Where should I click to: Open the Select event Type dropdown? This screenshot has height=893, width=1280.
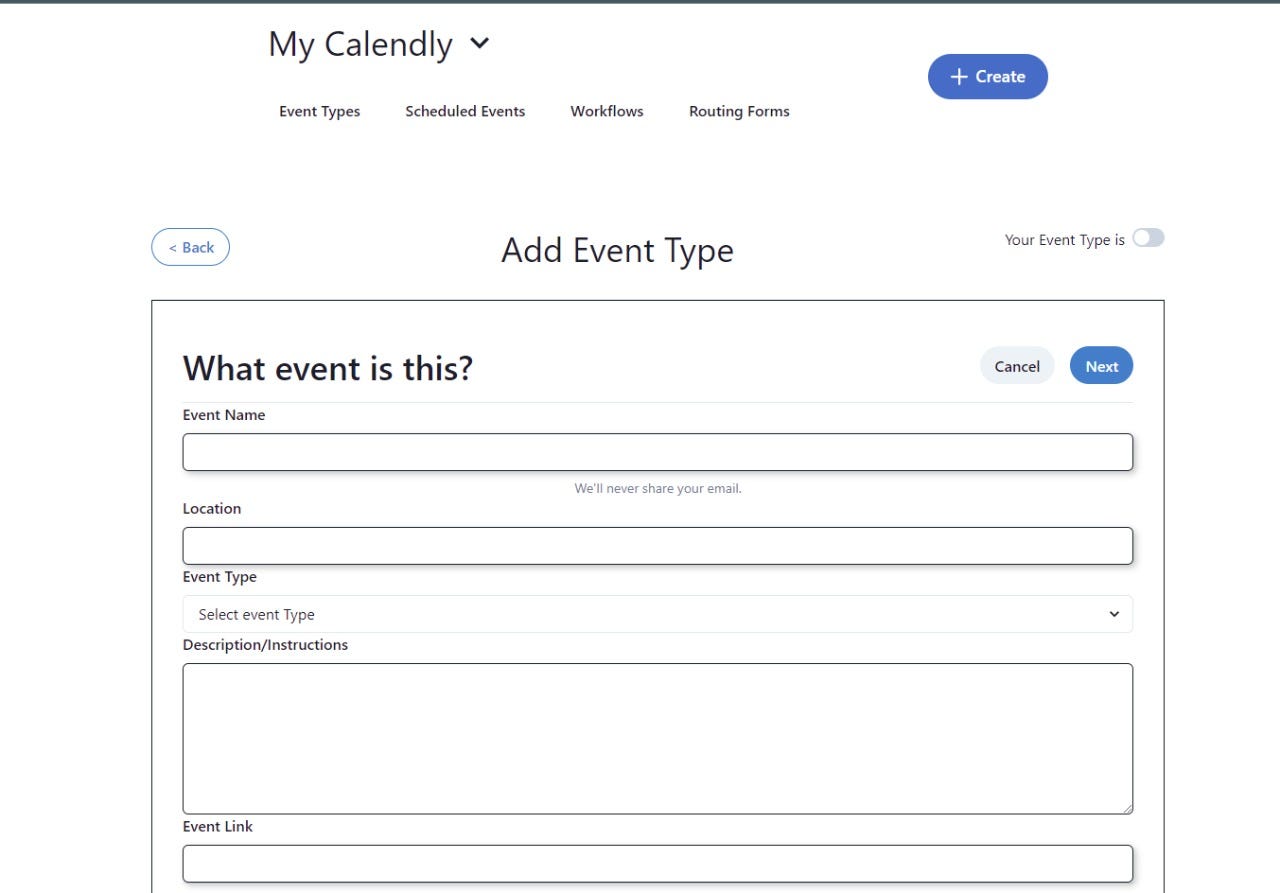click(x=657, y=614)
